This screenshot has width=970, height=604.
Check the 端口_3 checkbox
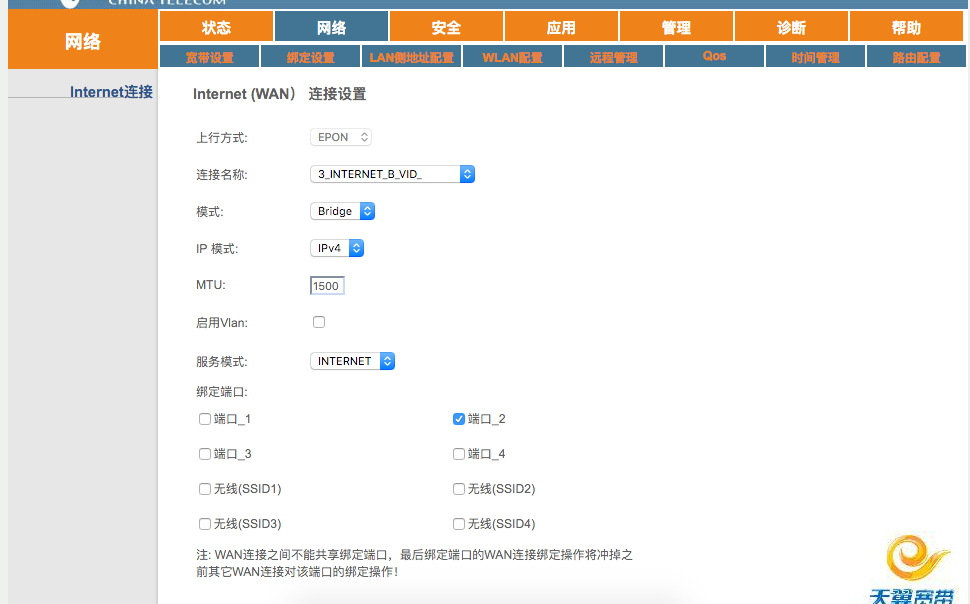[x=205, y=454]
